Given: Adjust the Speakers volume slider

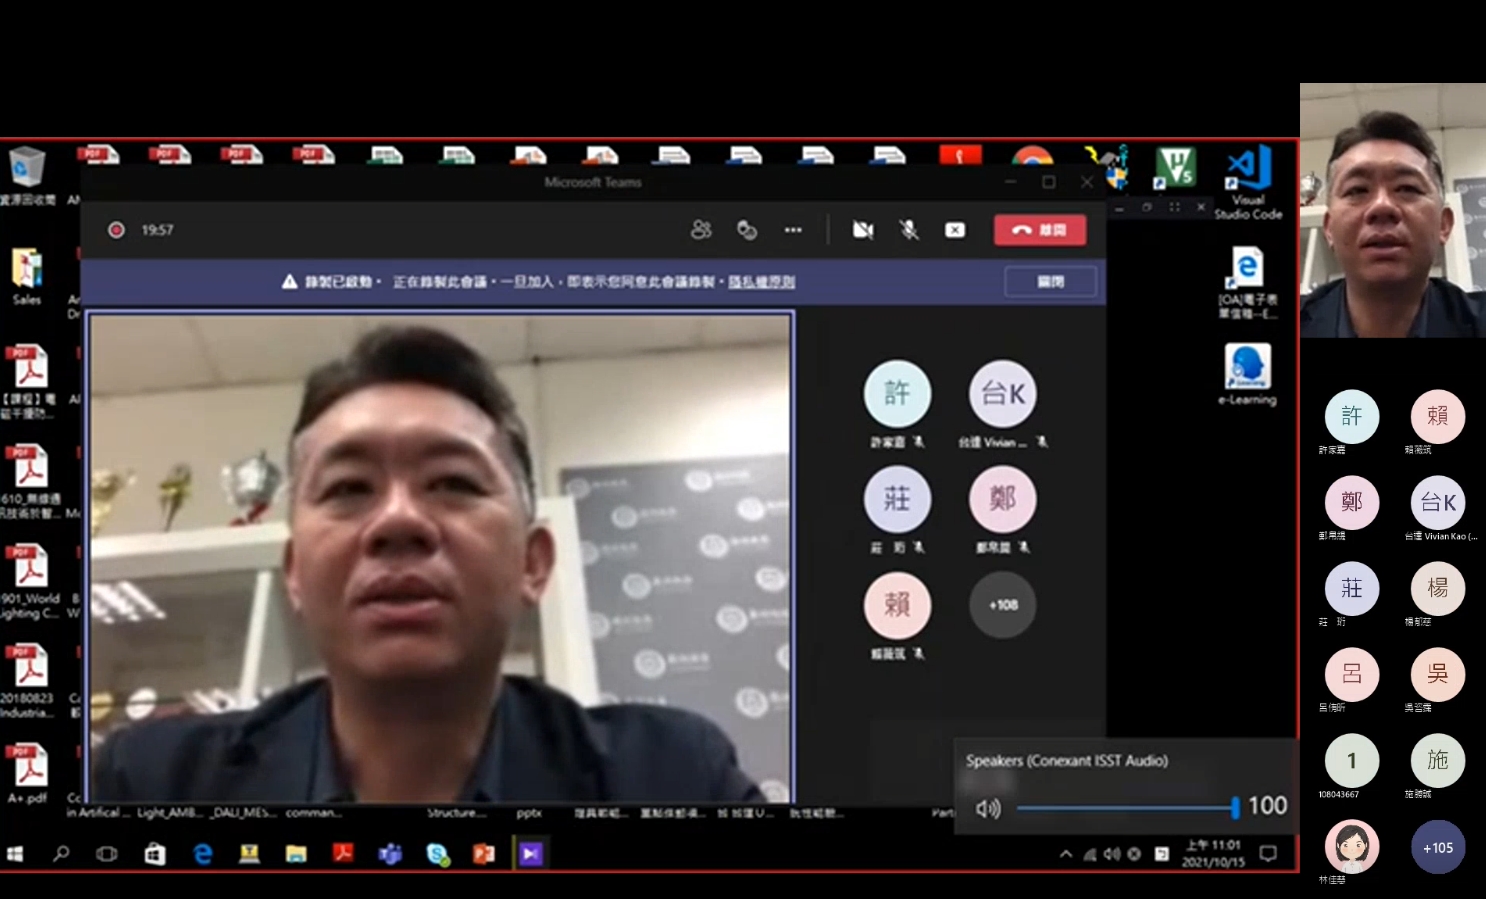Looking at the screenshot, I should pyautogui.click(x=1128, y=807).
